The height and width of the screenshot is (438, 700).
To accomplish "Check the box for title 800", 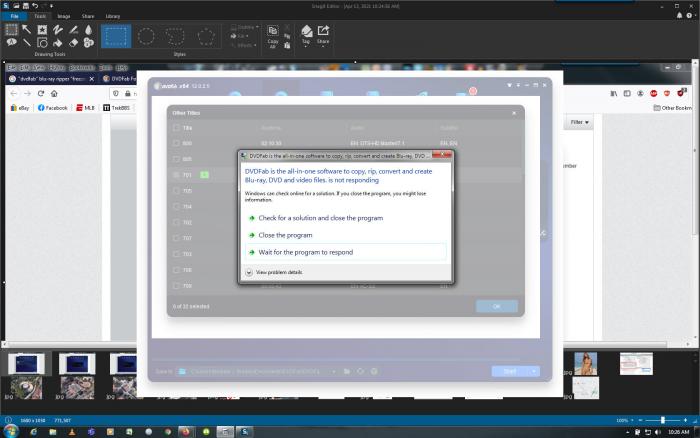I will [x=175, y=143].
